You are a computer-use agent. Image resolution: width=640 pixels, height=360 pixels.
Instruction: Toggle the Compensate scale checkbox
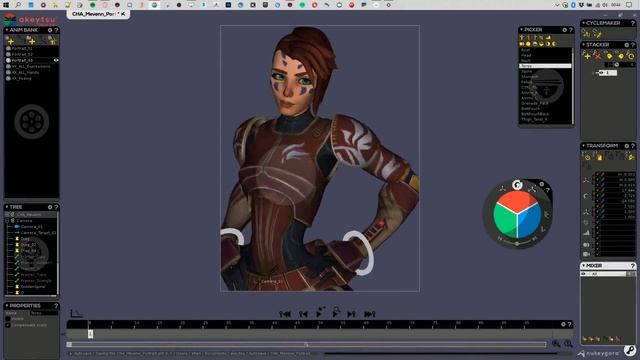pos(8,325)
